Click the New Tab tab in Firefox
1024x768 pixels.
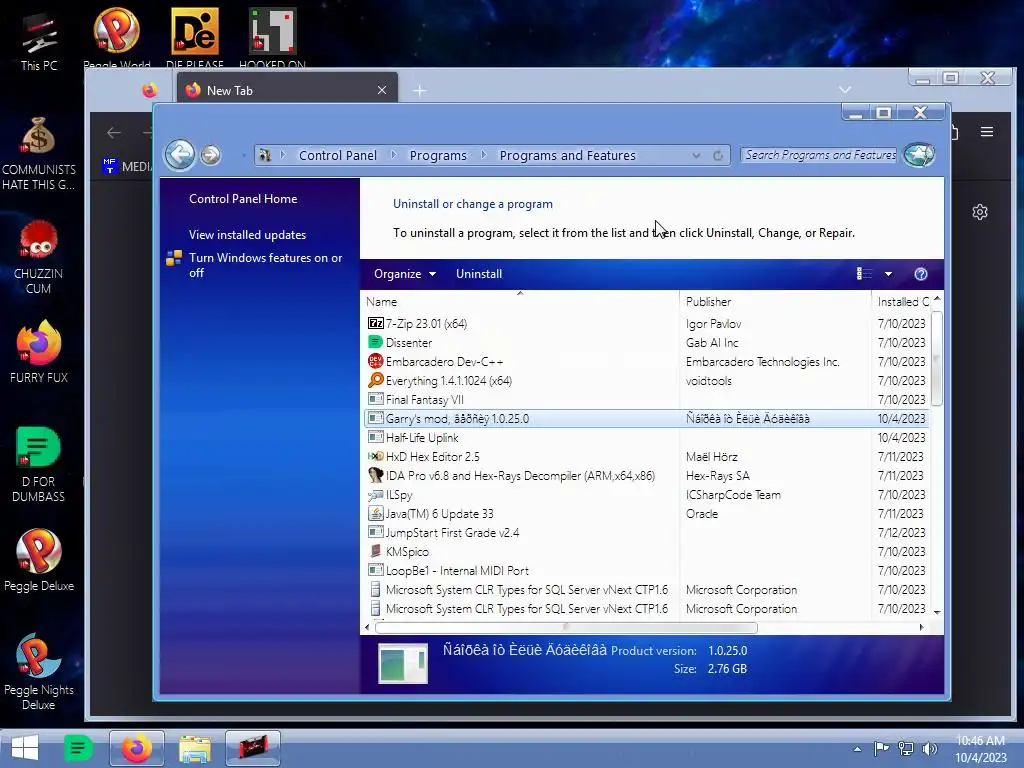(287, 90)
